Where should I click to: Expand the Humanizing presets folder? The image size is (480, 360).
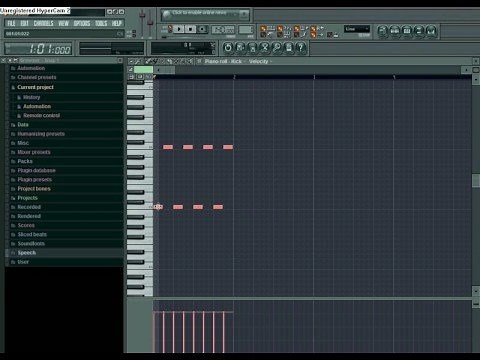(41, 134)
